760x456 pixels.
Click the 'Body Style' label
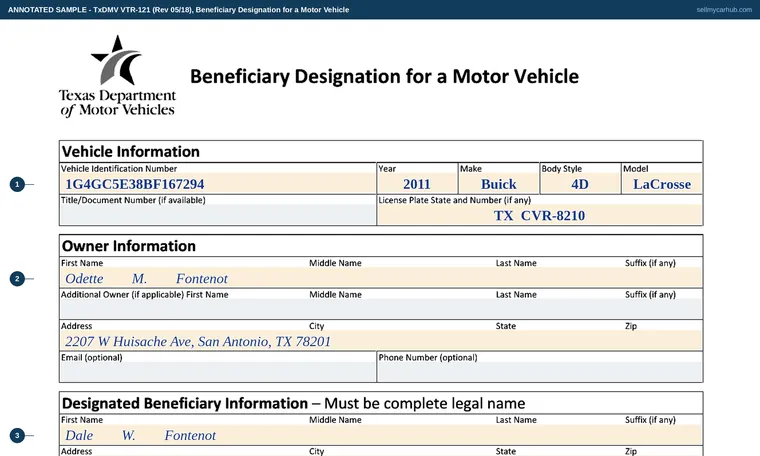click(561, 169)
